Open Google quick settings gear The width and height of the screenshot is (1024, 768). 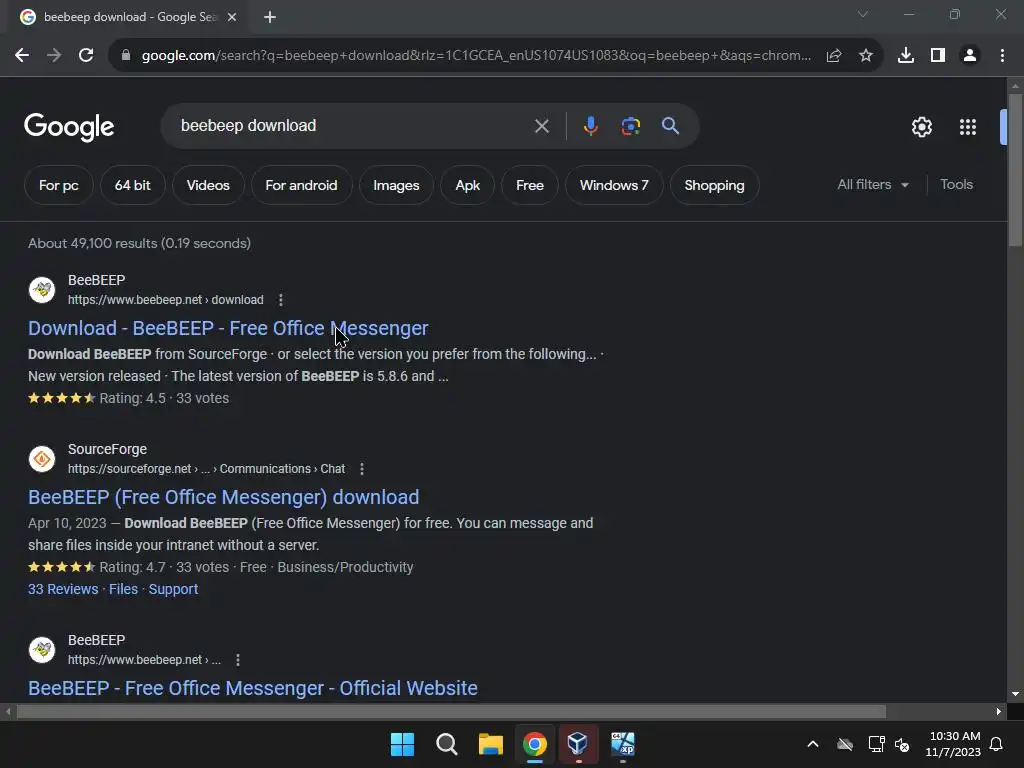coord(921,127)
